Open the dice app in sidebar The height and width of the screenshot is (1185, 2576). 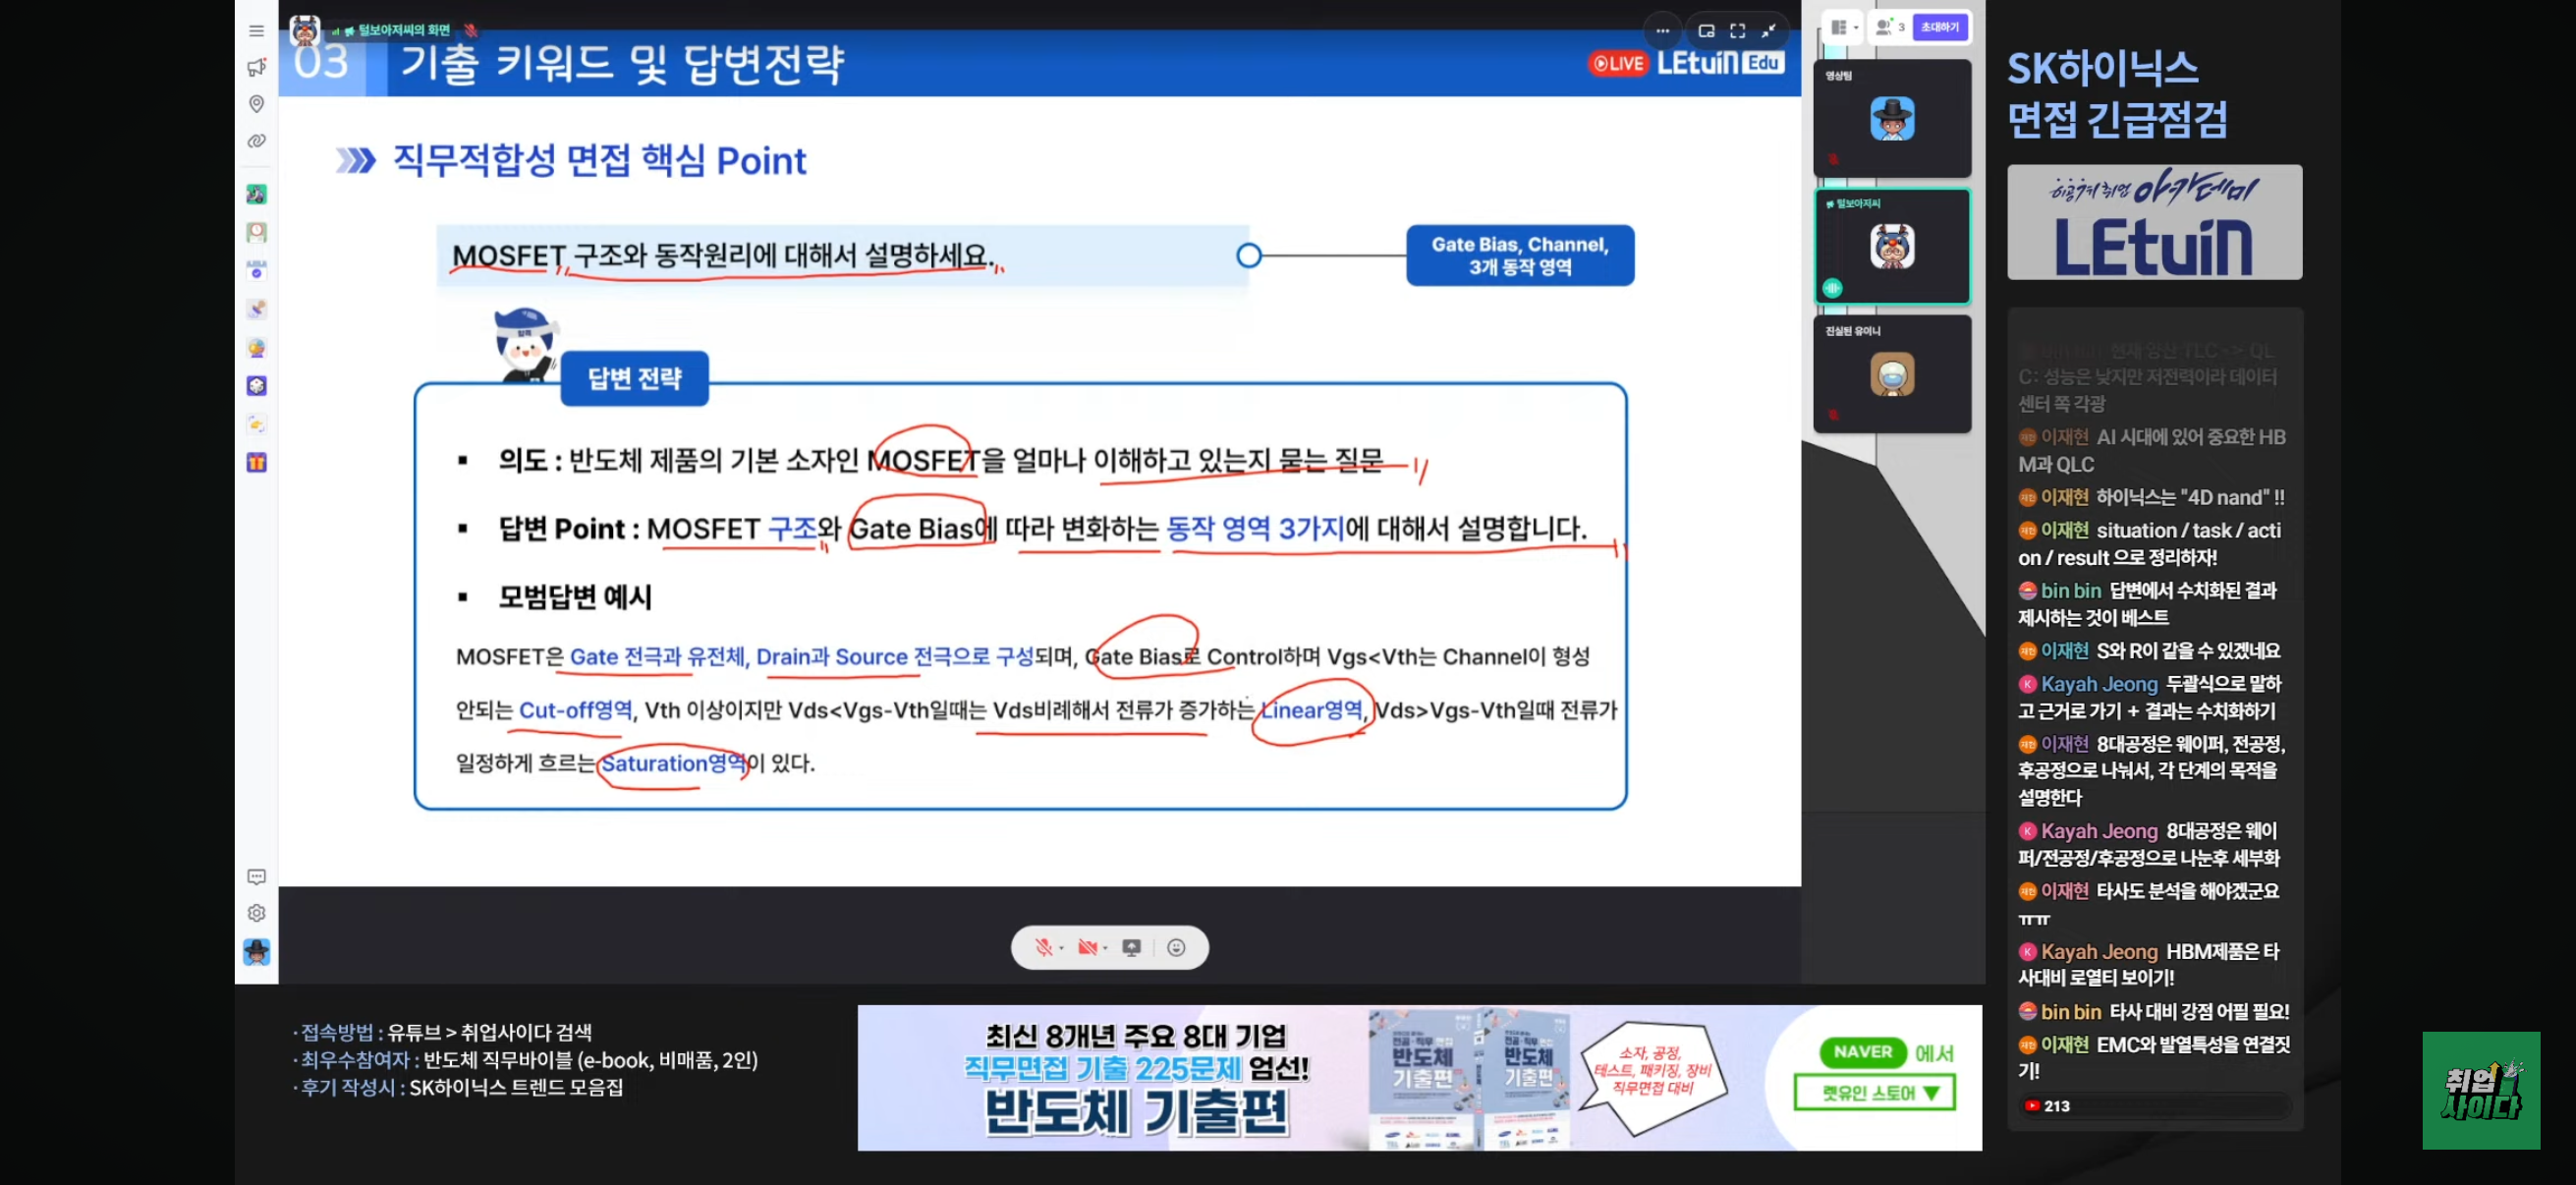pos(257,386)
